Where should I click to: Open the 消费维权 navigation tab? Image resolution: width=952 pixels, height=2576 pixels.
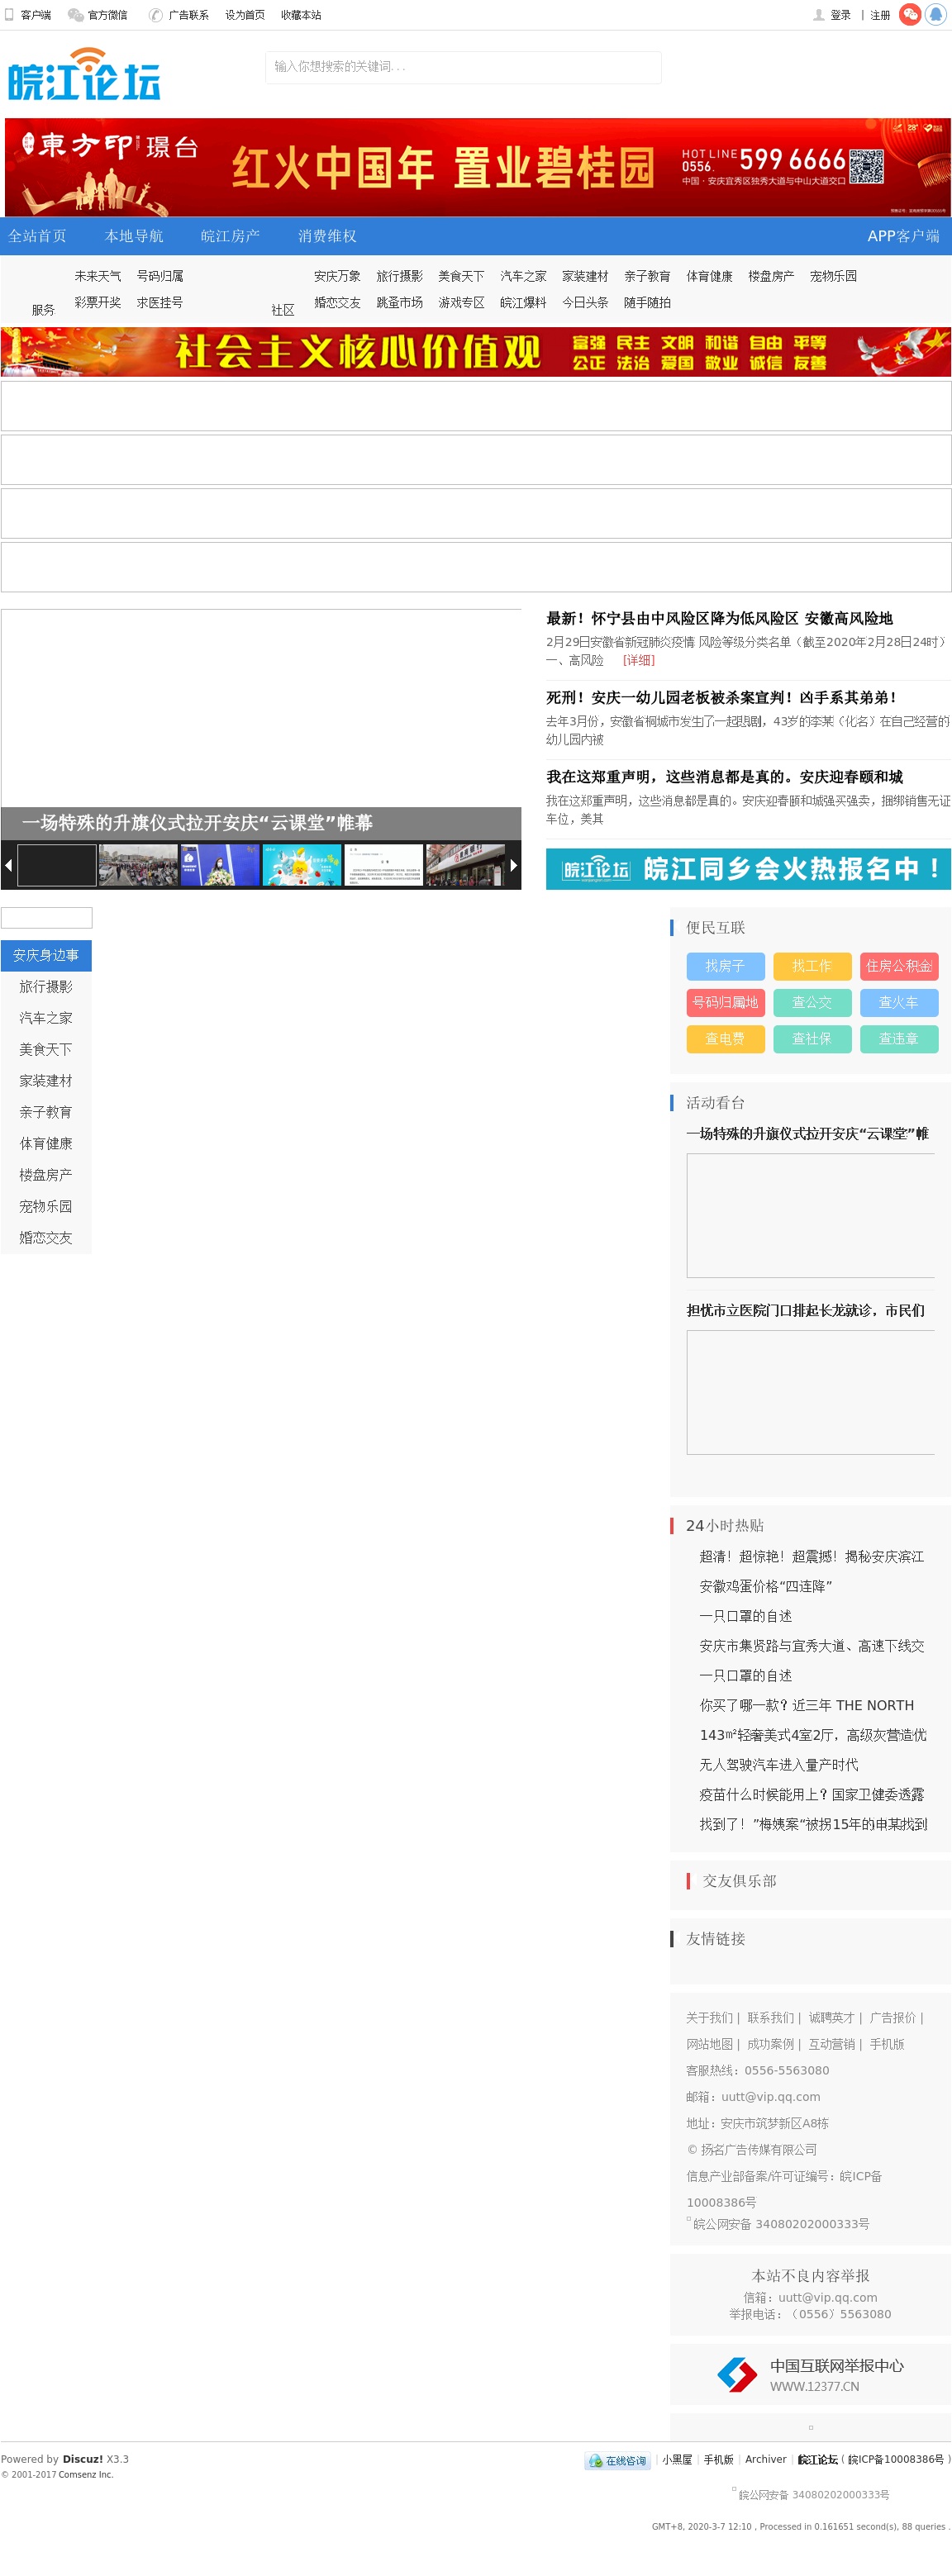327,236
